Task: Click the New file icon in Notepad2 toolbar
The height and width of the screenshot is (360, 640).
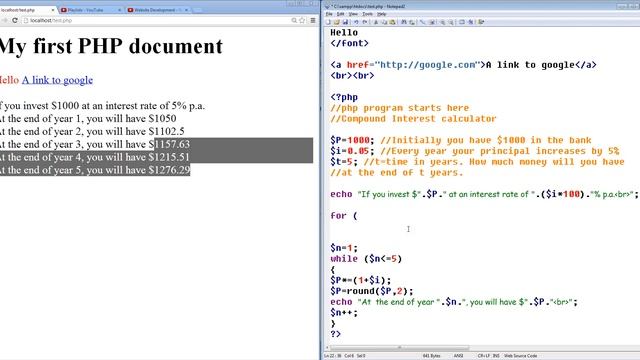Action: [x=328, y=22]
